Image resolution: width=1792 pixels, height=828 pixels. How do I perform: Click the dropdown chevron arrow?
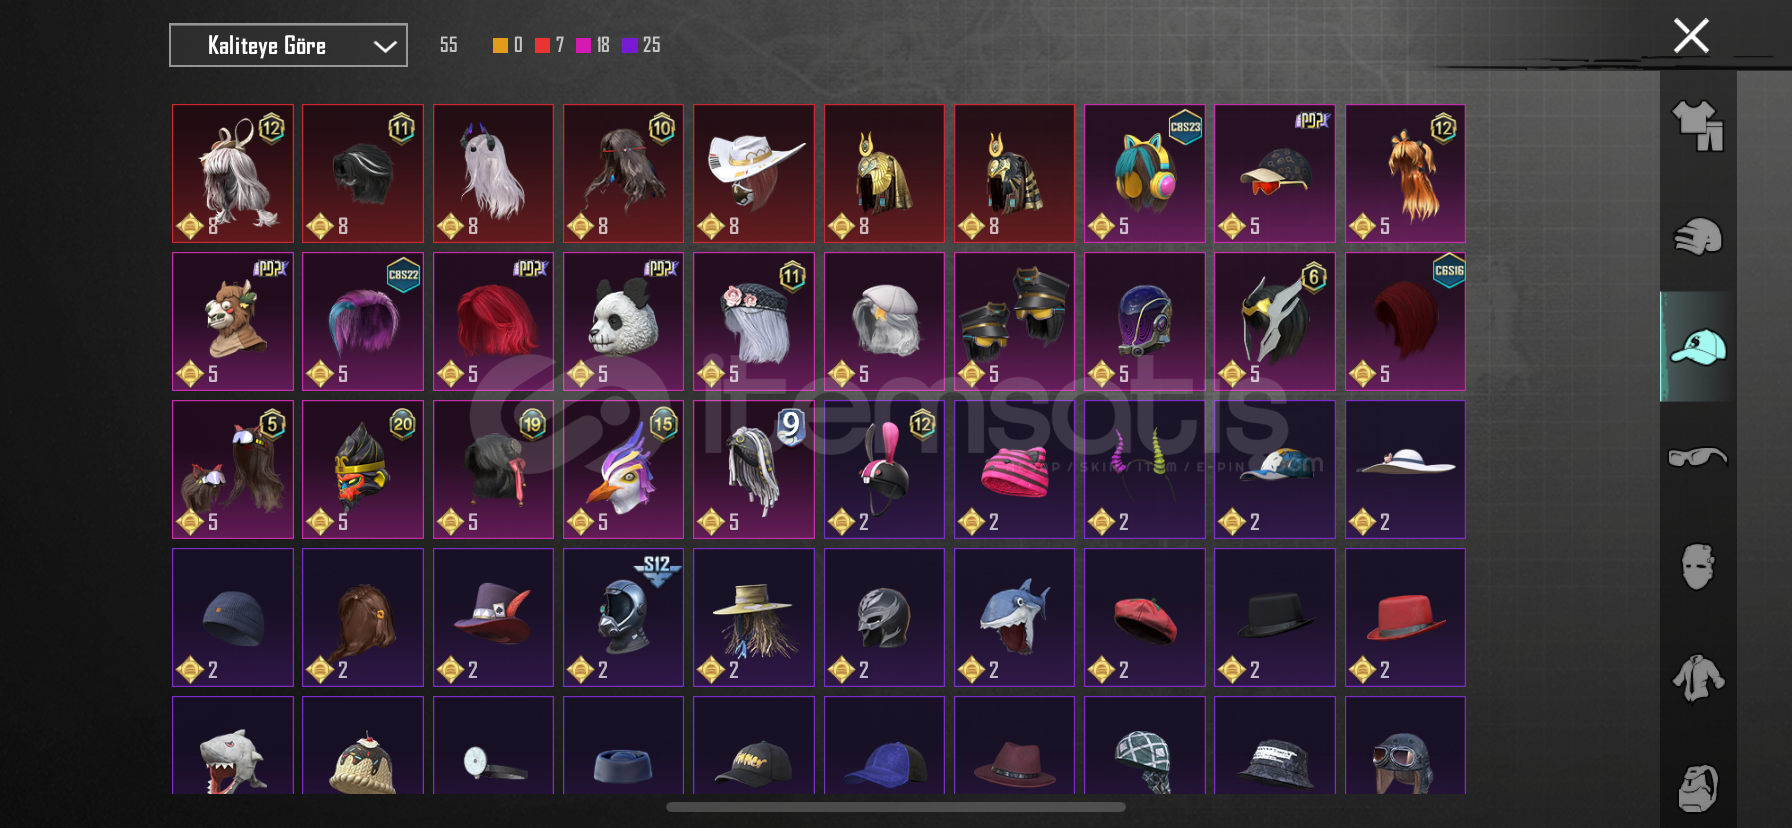[x=385, y=46]
